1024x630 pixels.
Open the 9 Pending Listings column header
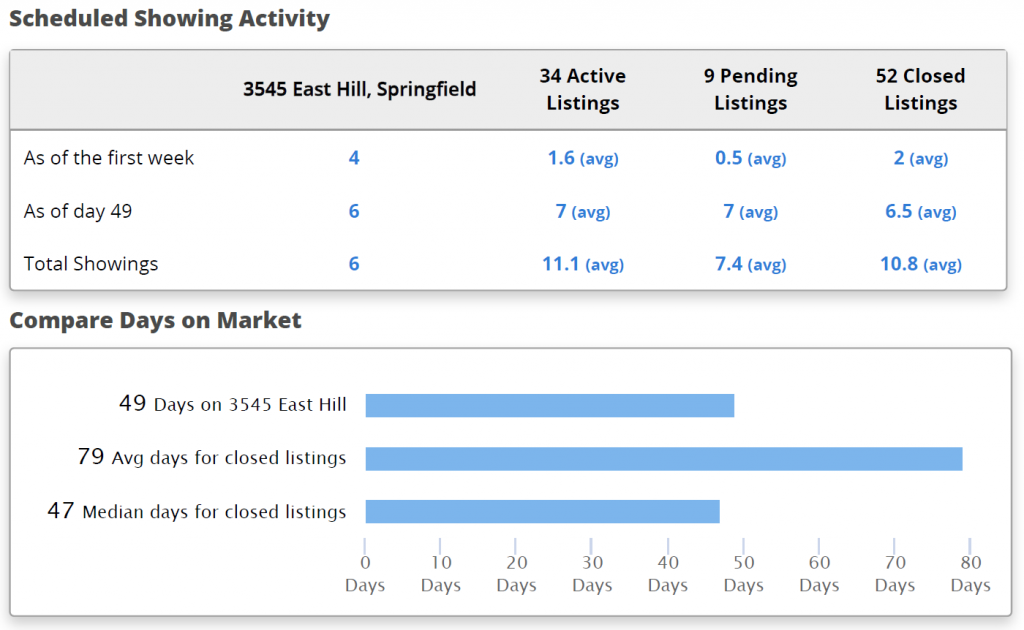pyautogui.click(x=750, y=89)
